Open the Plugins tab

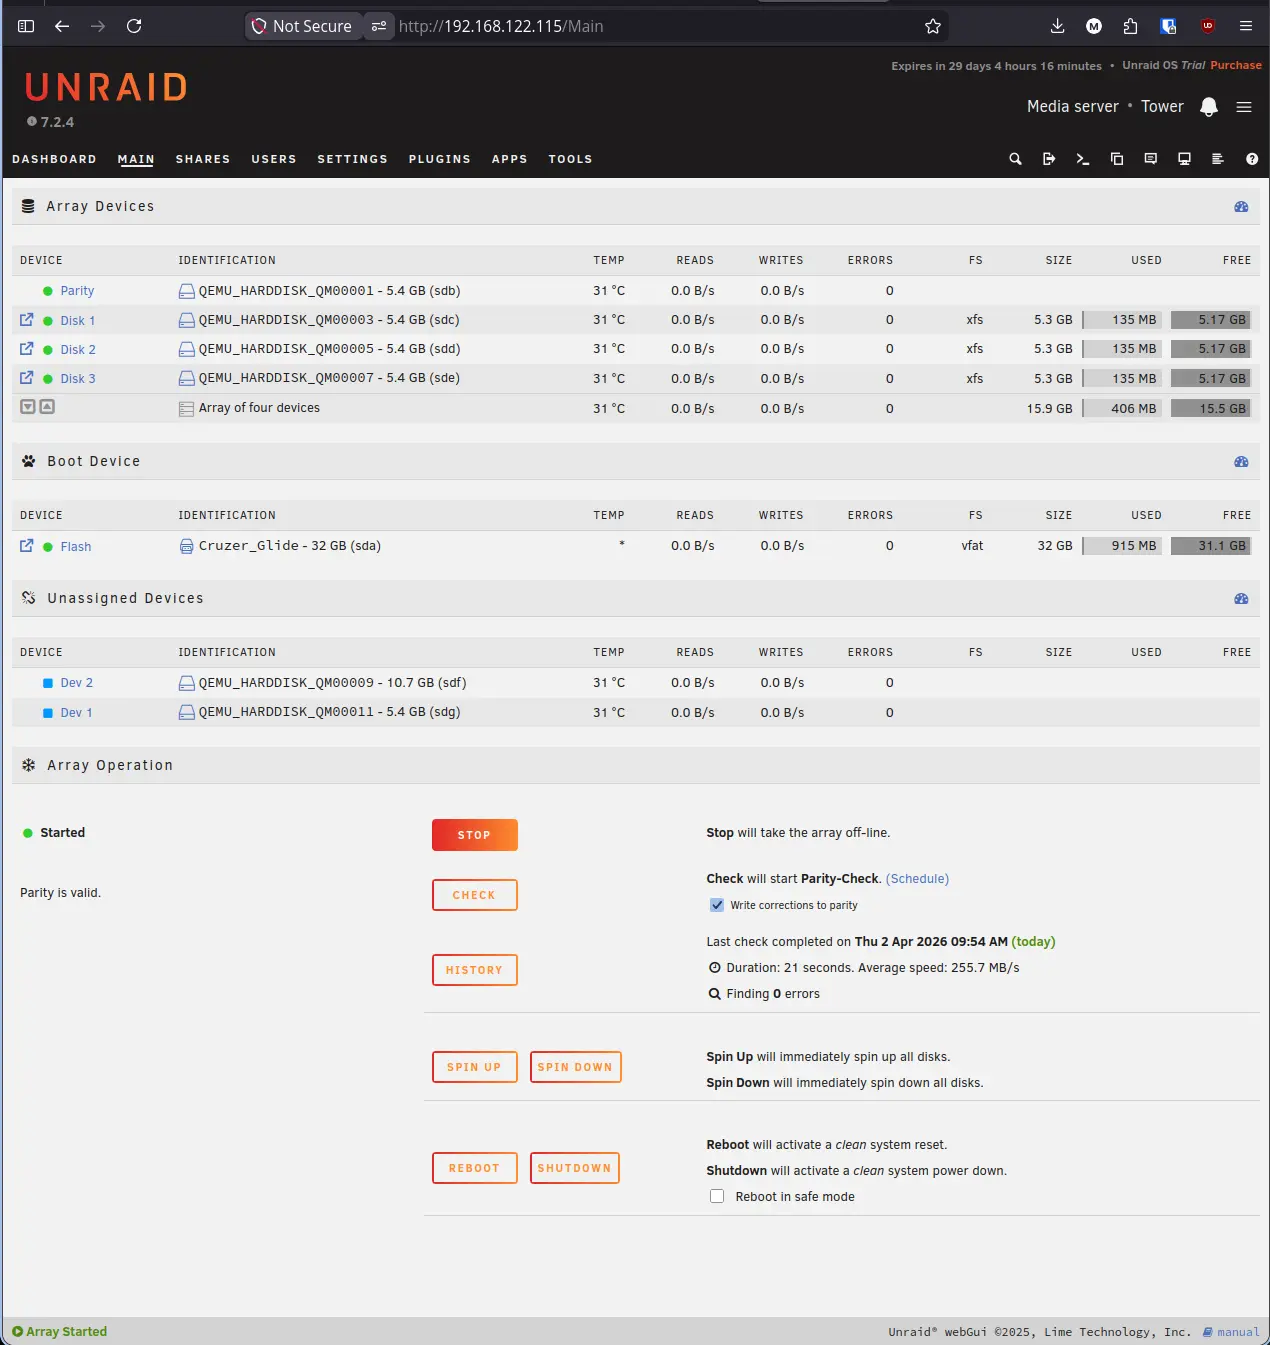coord(439,159)
